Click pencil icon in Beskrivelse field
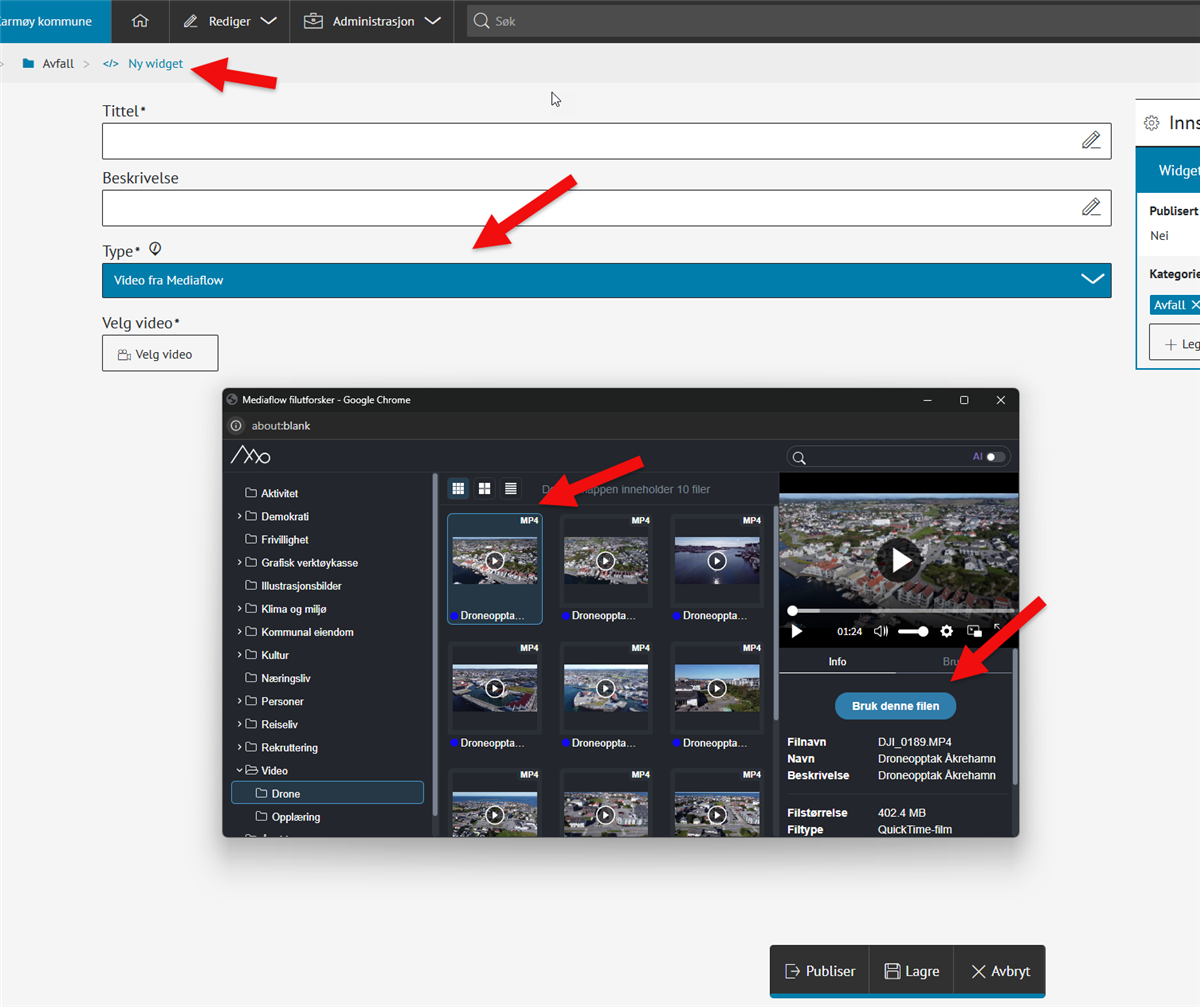The image size is (1200, 1007). point(1091,208)
